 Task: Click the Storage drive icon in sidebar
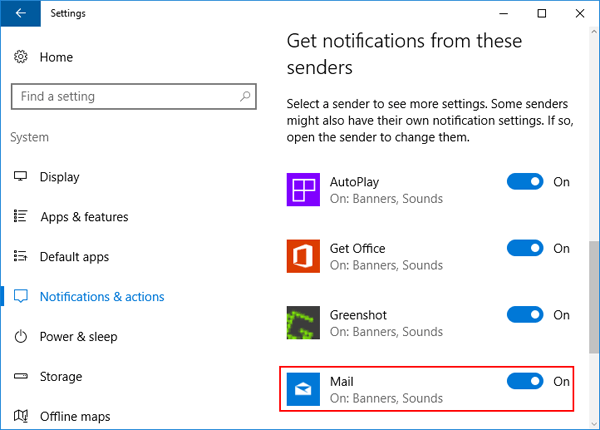point(20,377)
